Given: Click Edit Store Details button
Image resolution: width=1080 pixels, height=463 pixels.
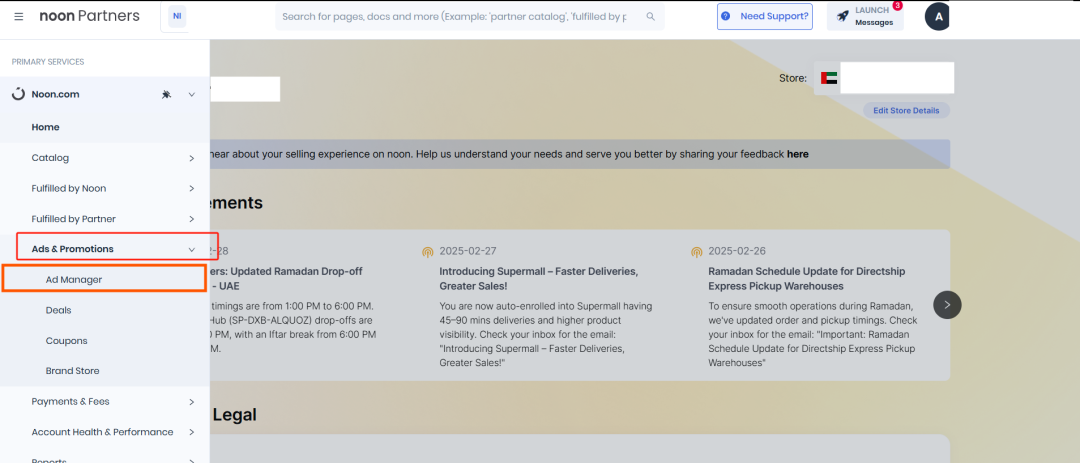Looking at the screenshot, I should [x=906, y=110].
